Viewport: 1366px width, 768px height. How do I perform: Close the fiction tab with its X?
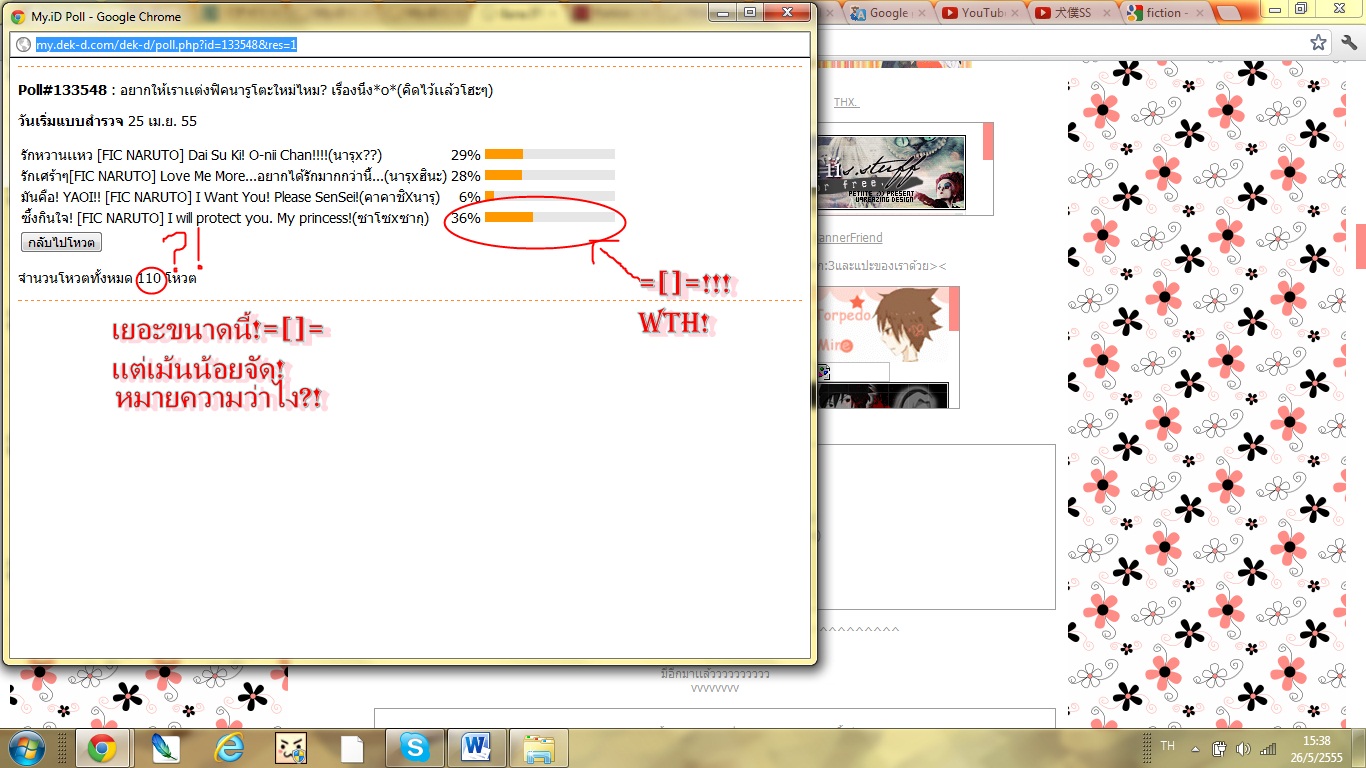pyautogui.click(x=1199, y=13)
